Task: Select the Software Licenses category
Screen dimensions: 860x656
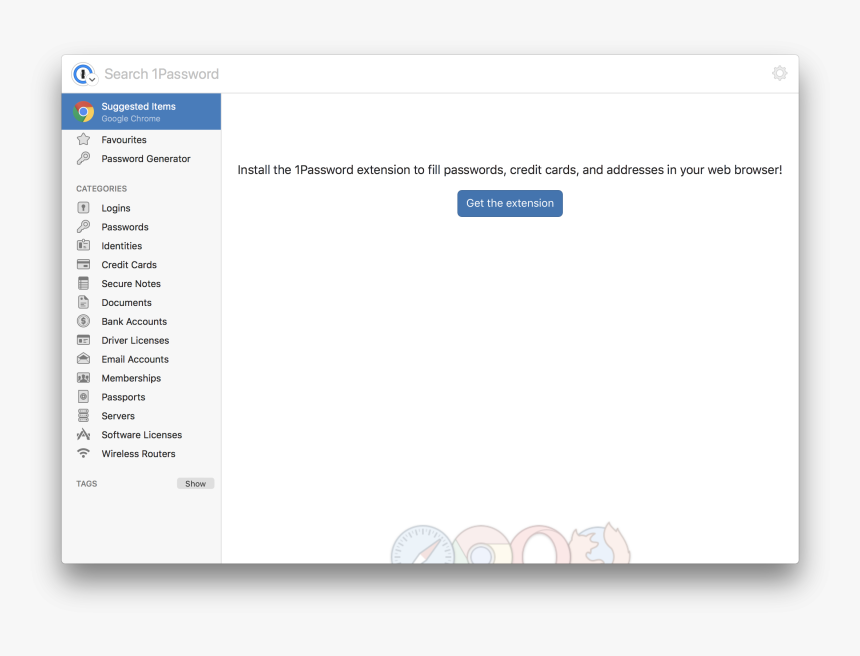Action: tap(141, 434)
